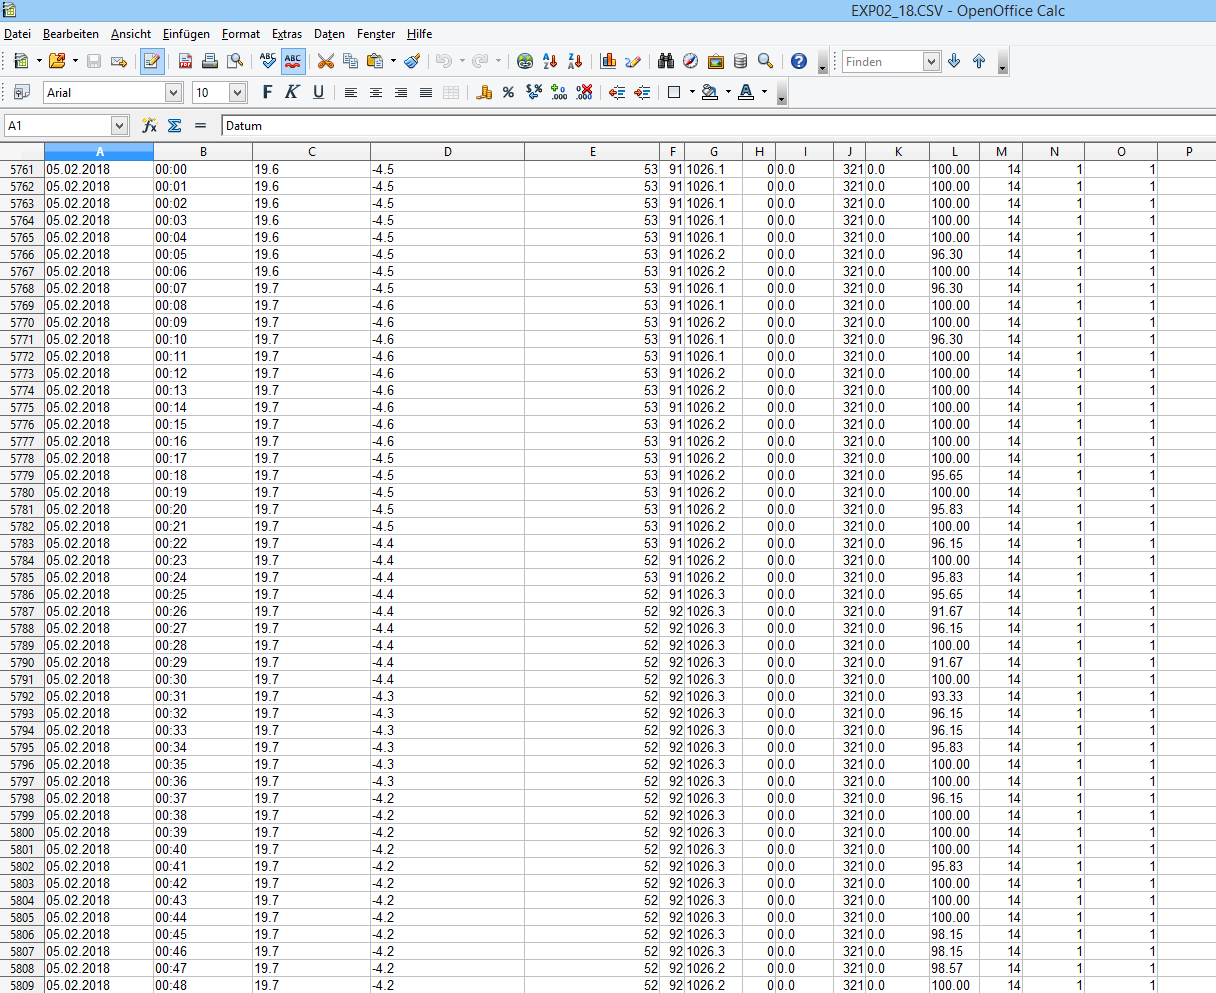Screen dimensions: 1216x993
Task: Apply currency number format
Action: tap(484, 92)
